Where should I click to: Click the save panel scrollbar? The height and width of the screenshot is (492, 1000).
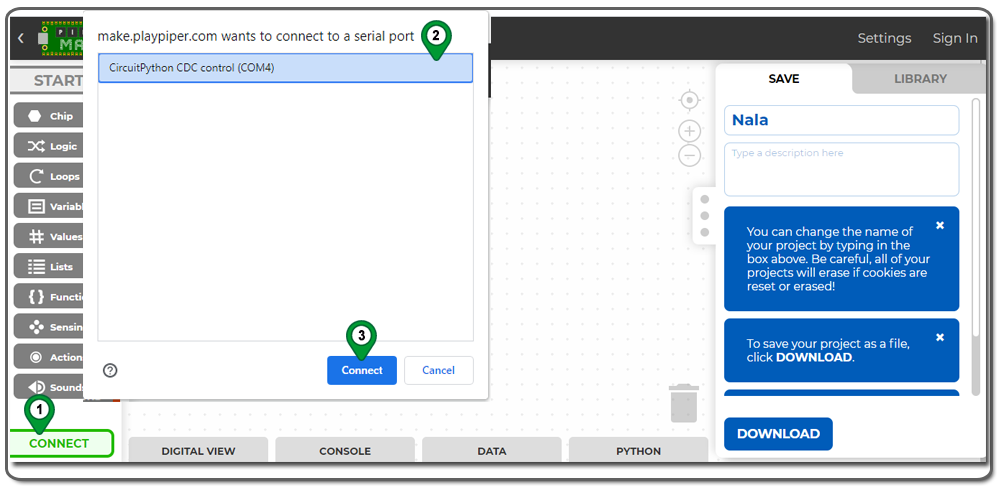[x=974, y=217]
